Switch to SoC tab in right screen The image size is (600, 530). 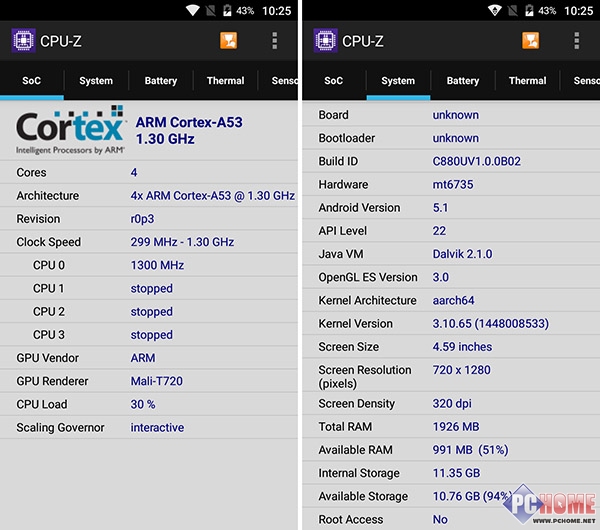(x=333, y=81)
